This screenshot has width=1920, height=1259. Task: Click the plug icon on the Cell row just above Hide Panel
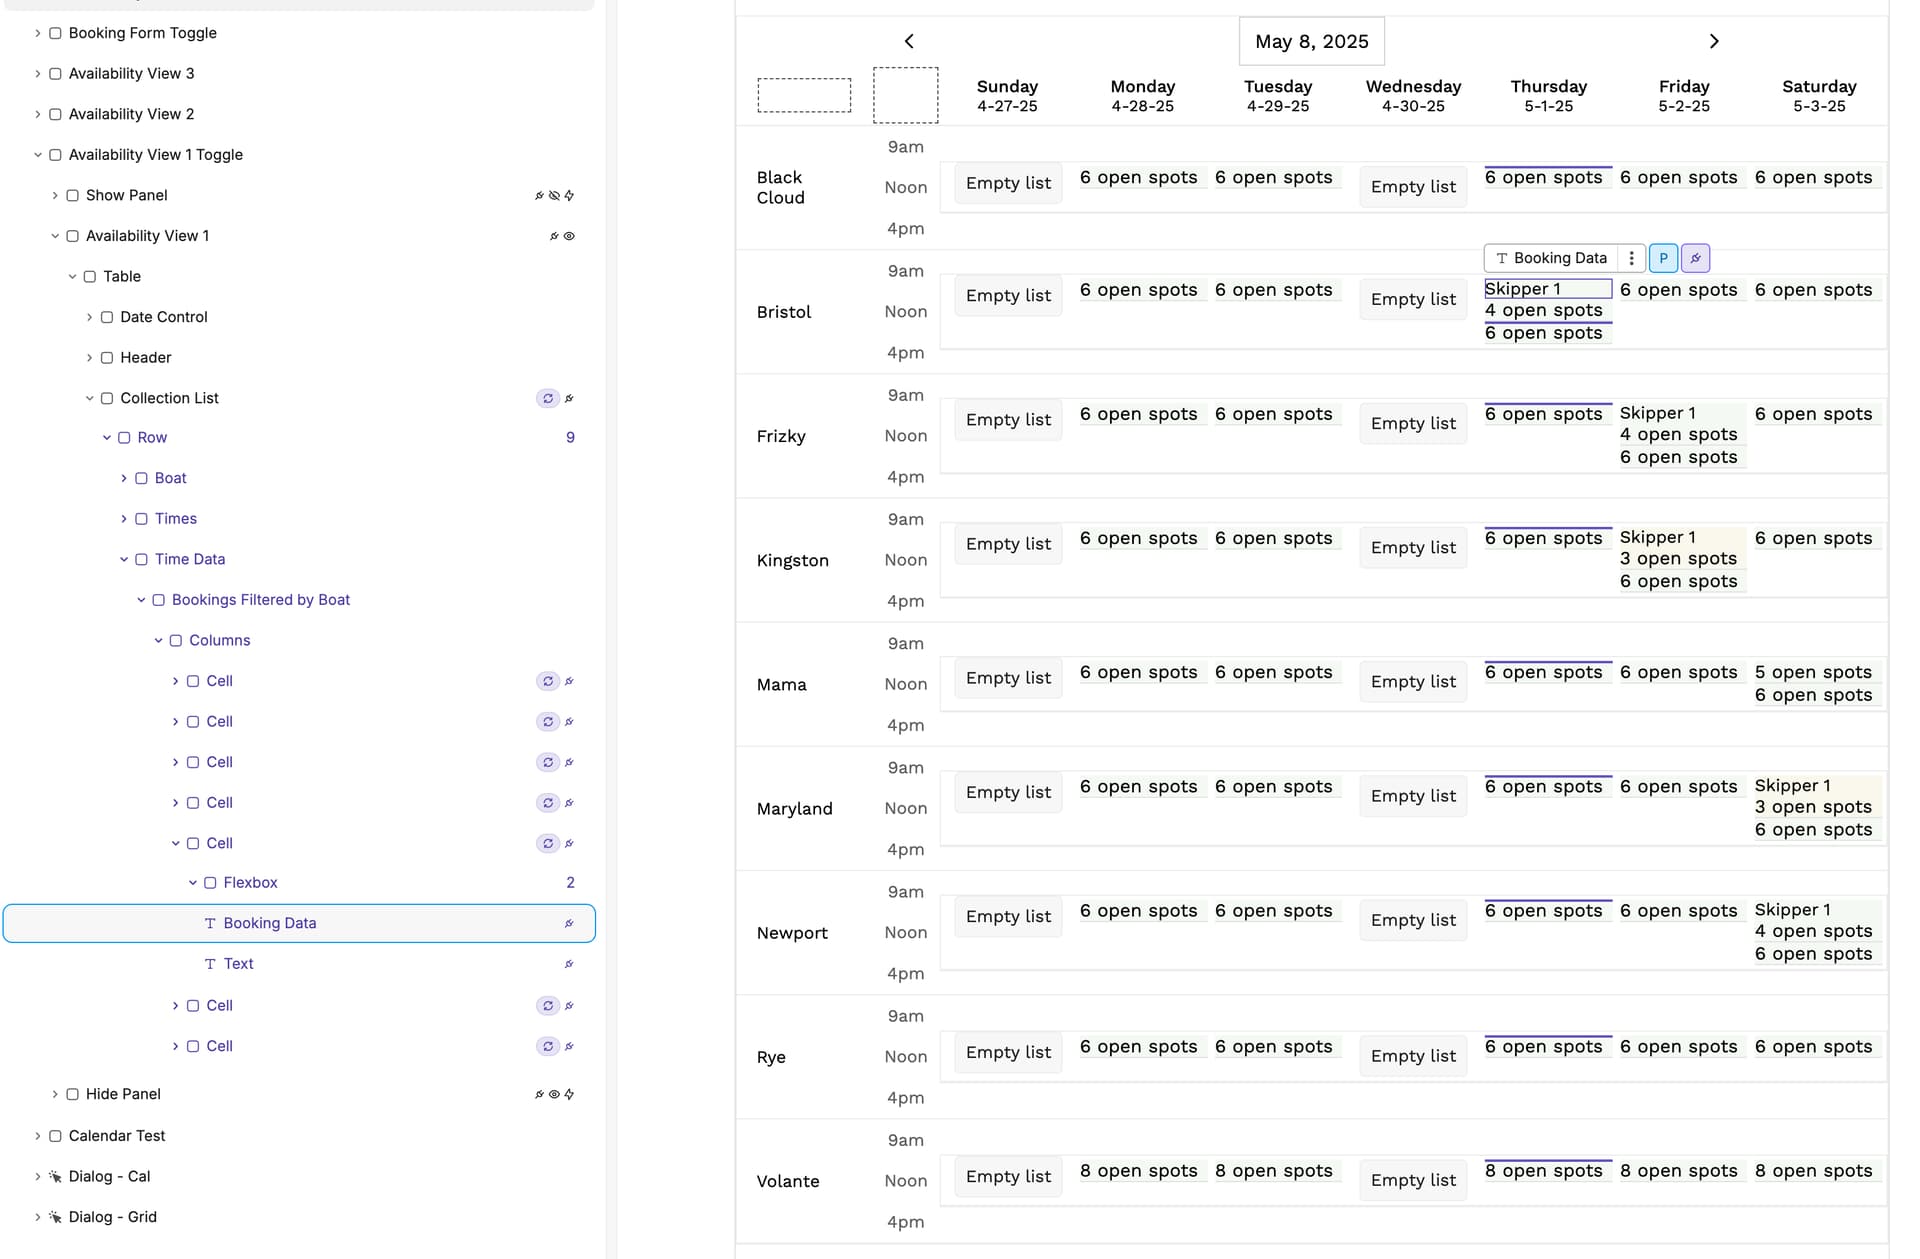tap(569, 1046)
